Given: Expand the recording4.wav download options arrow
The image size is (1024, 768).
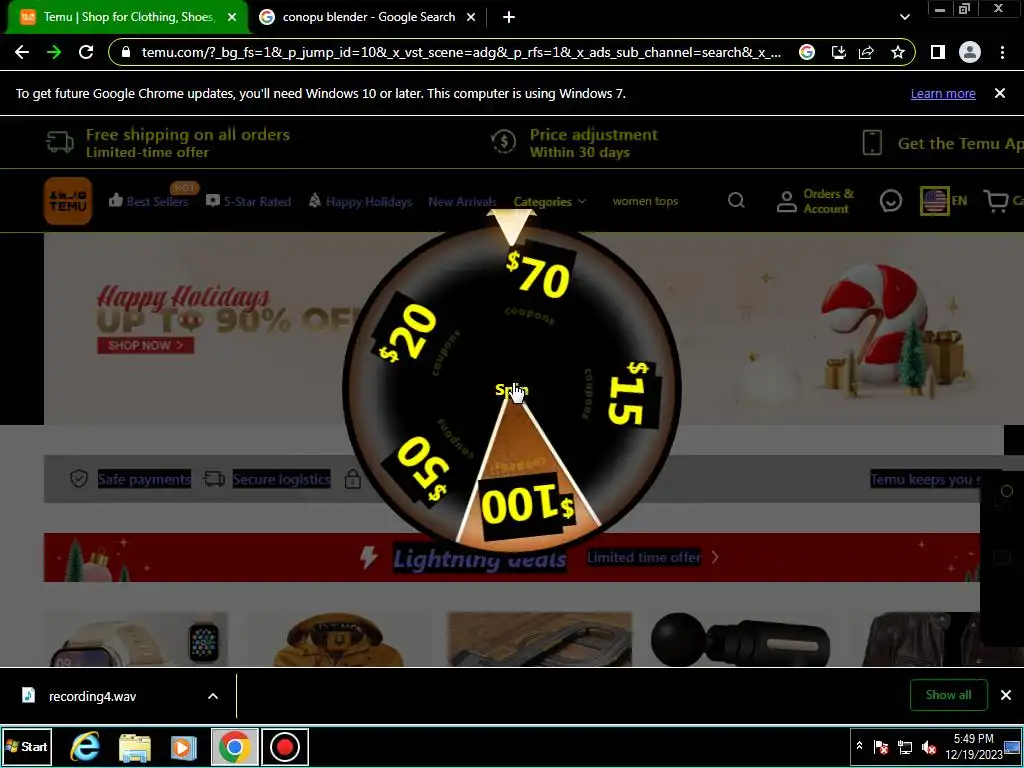Looking at the screenshot, I should pos(213,696).
